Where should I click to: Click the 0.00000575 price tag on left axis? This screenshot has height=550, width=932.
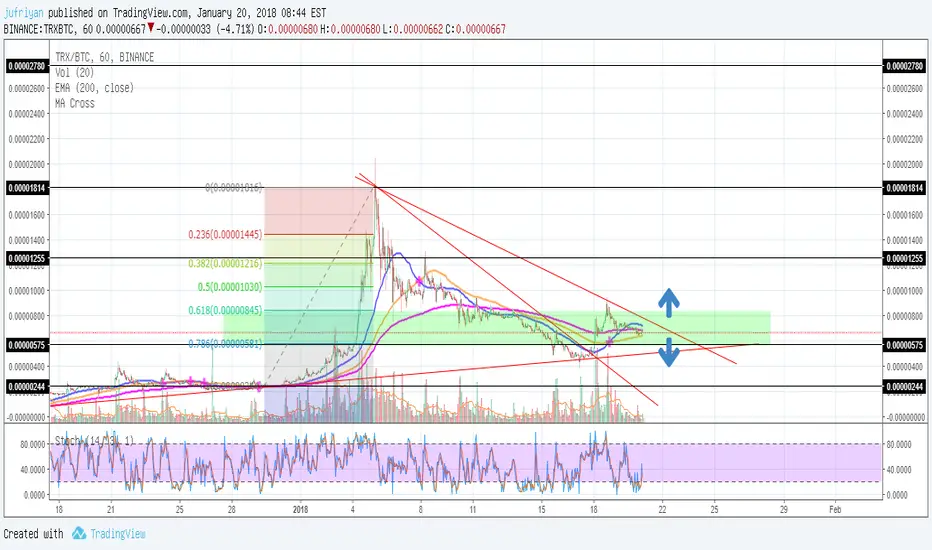[x=26, y=345]
